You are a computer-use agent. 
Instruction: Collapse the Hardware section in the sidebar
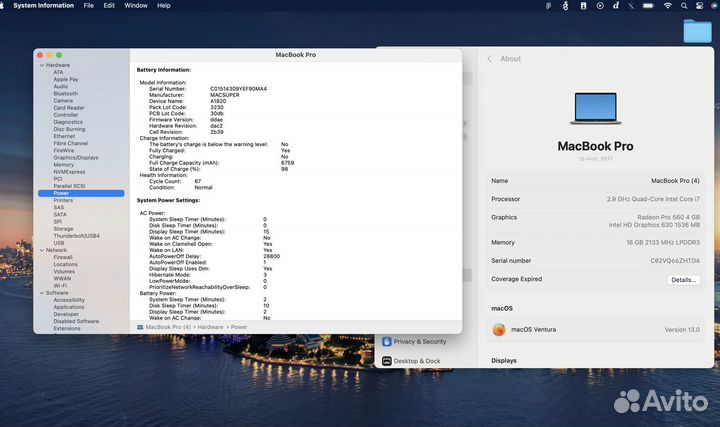tap(42, 65)
